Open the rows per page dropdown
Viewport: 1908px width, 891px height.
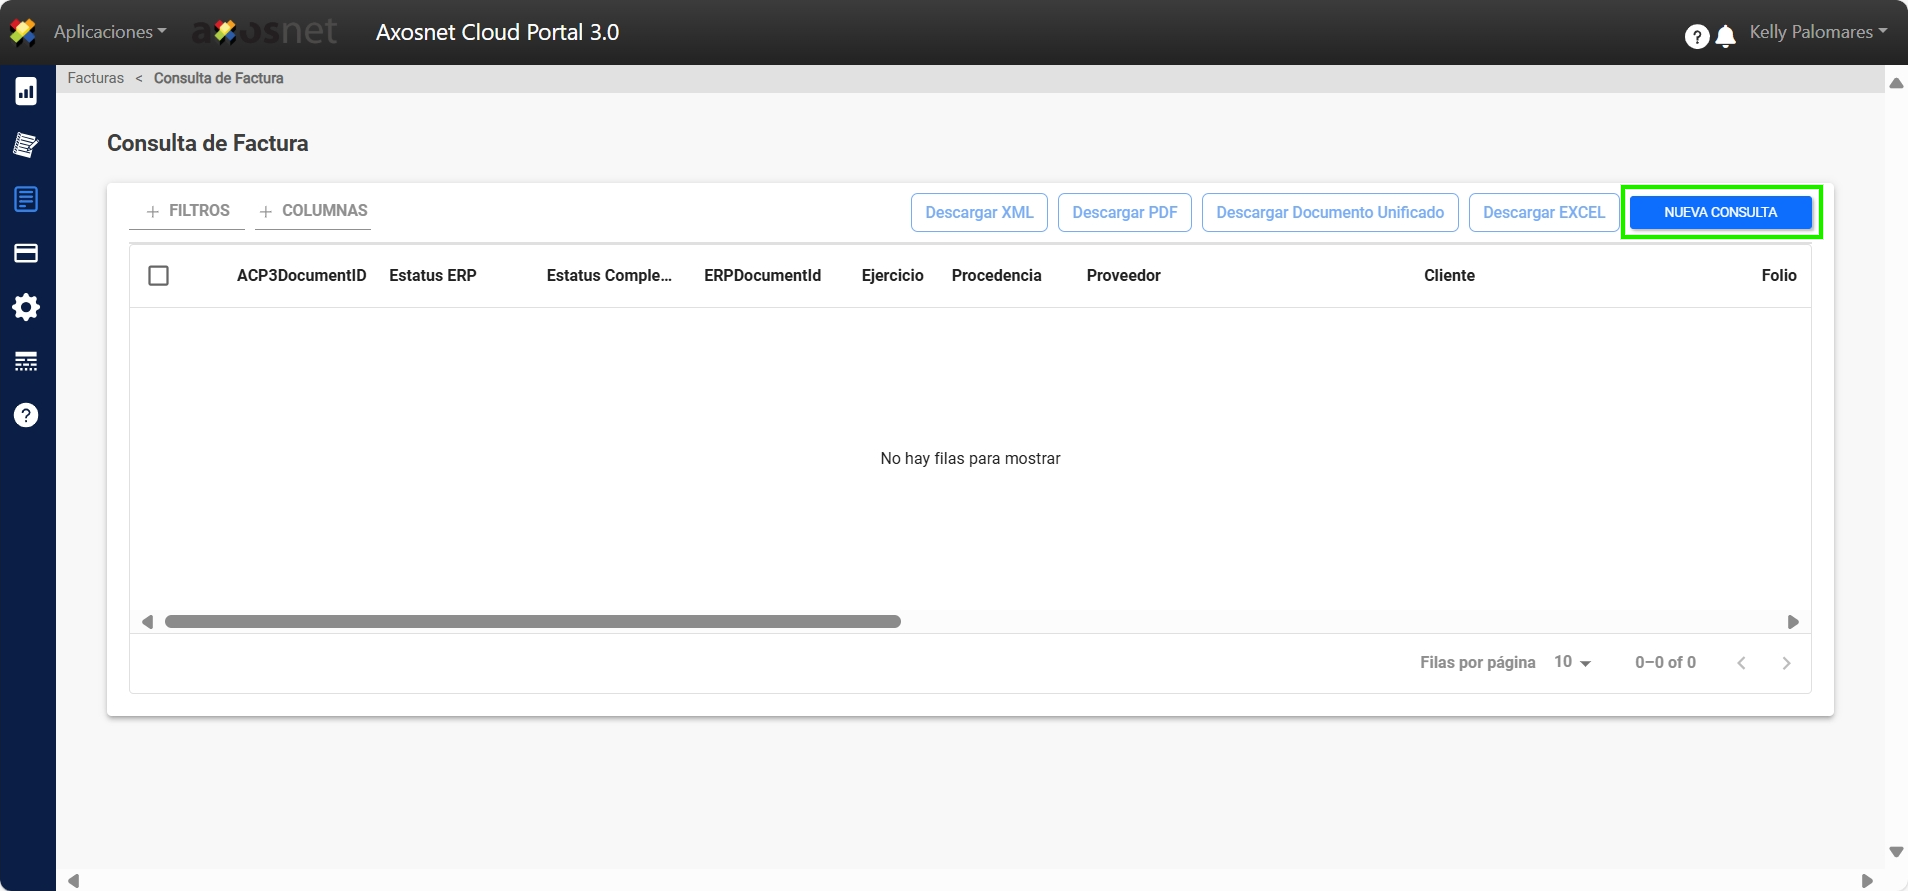click(1572, 662)
